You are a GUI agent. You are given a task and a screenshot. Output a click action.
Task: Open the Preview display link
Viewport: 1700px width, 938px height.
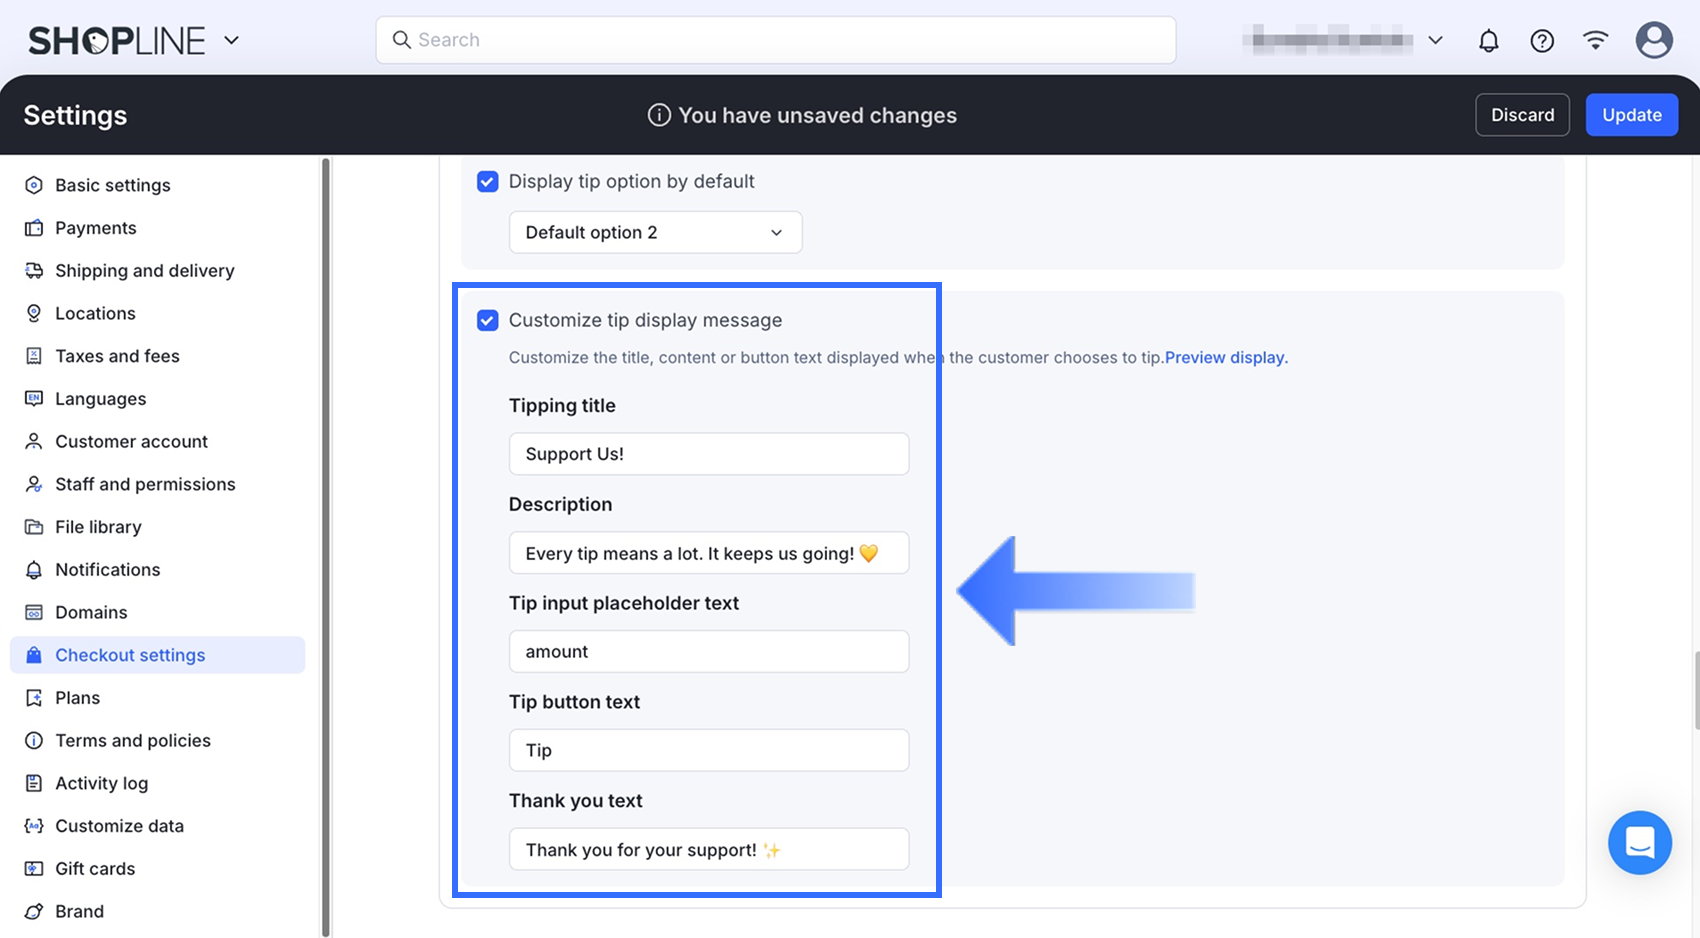point(1224,357)
